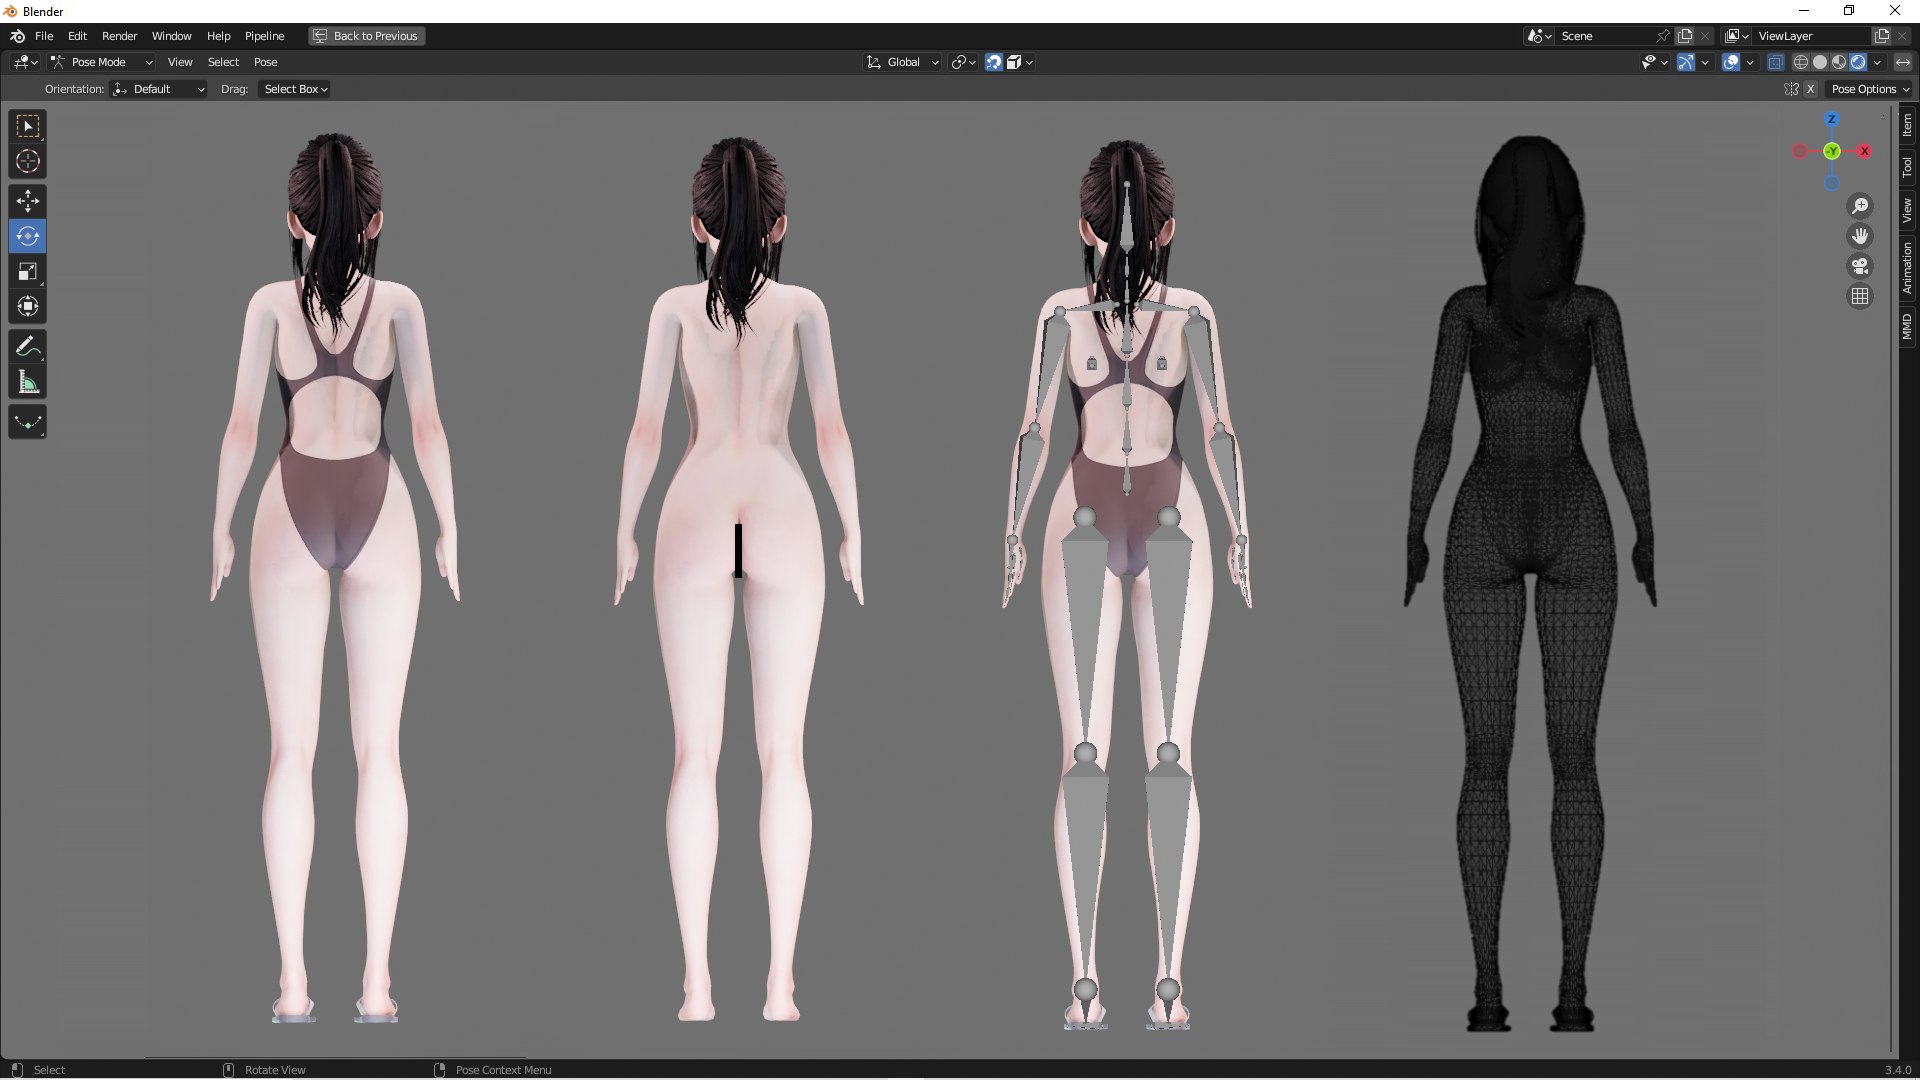This screenshot has width=1920, height=1080.
Task: Open the Orientation Default dropdown
Action: coord(159,89)
